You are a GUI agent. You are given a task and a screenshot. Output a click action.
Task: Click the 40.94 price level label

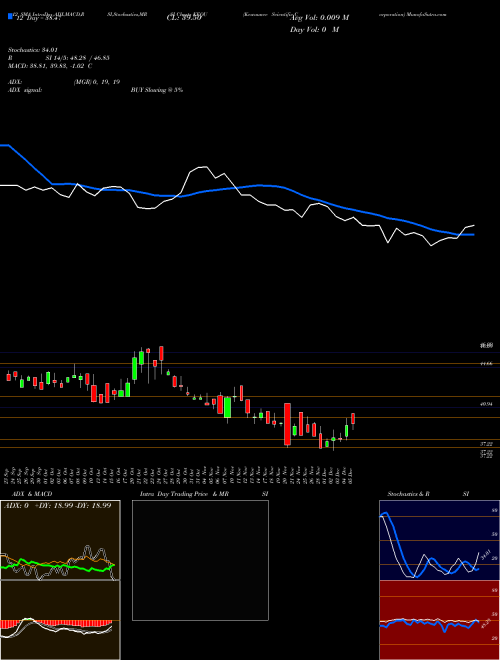tap(486, 404)
